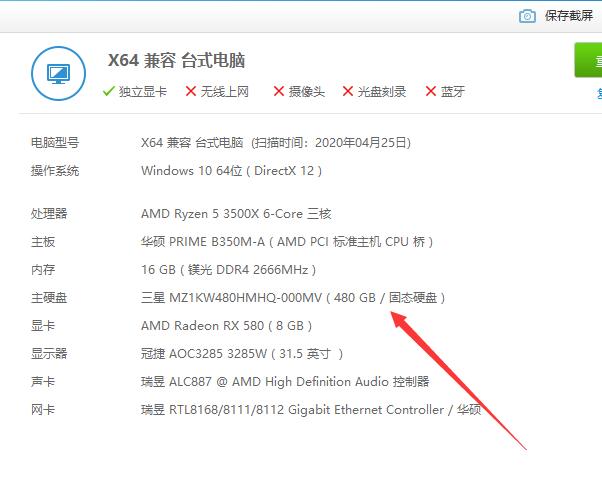Click the Windows 10 64位 value
This screenshot has width=602, height=500.
232,171
